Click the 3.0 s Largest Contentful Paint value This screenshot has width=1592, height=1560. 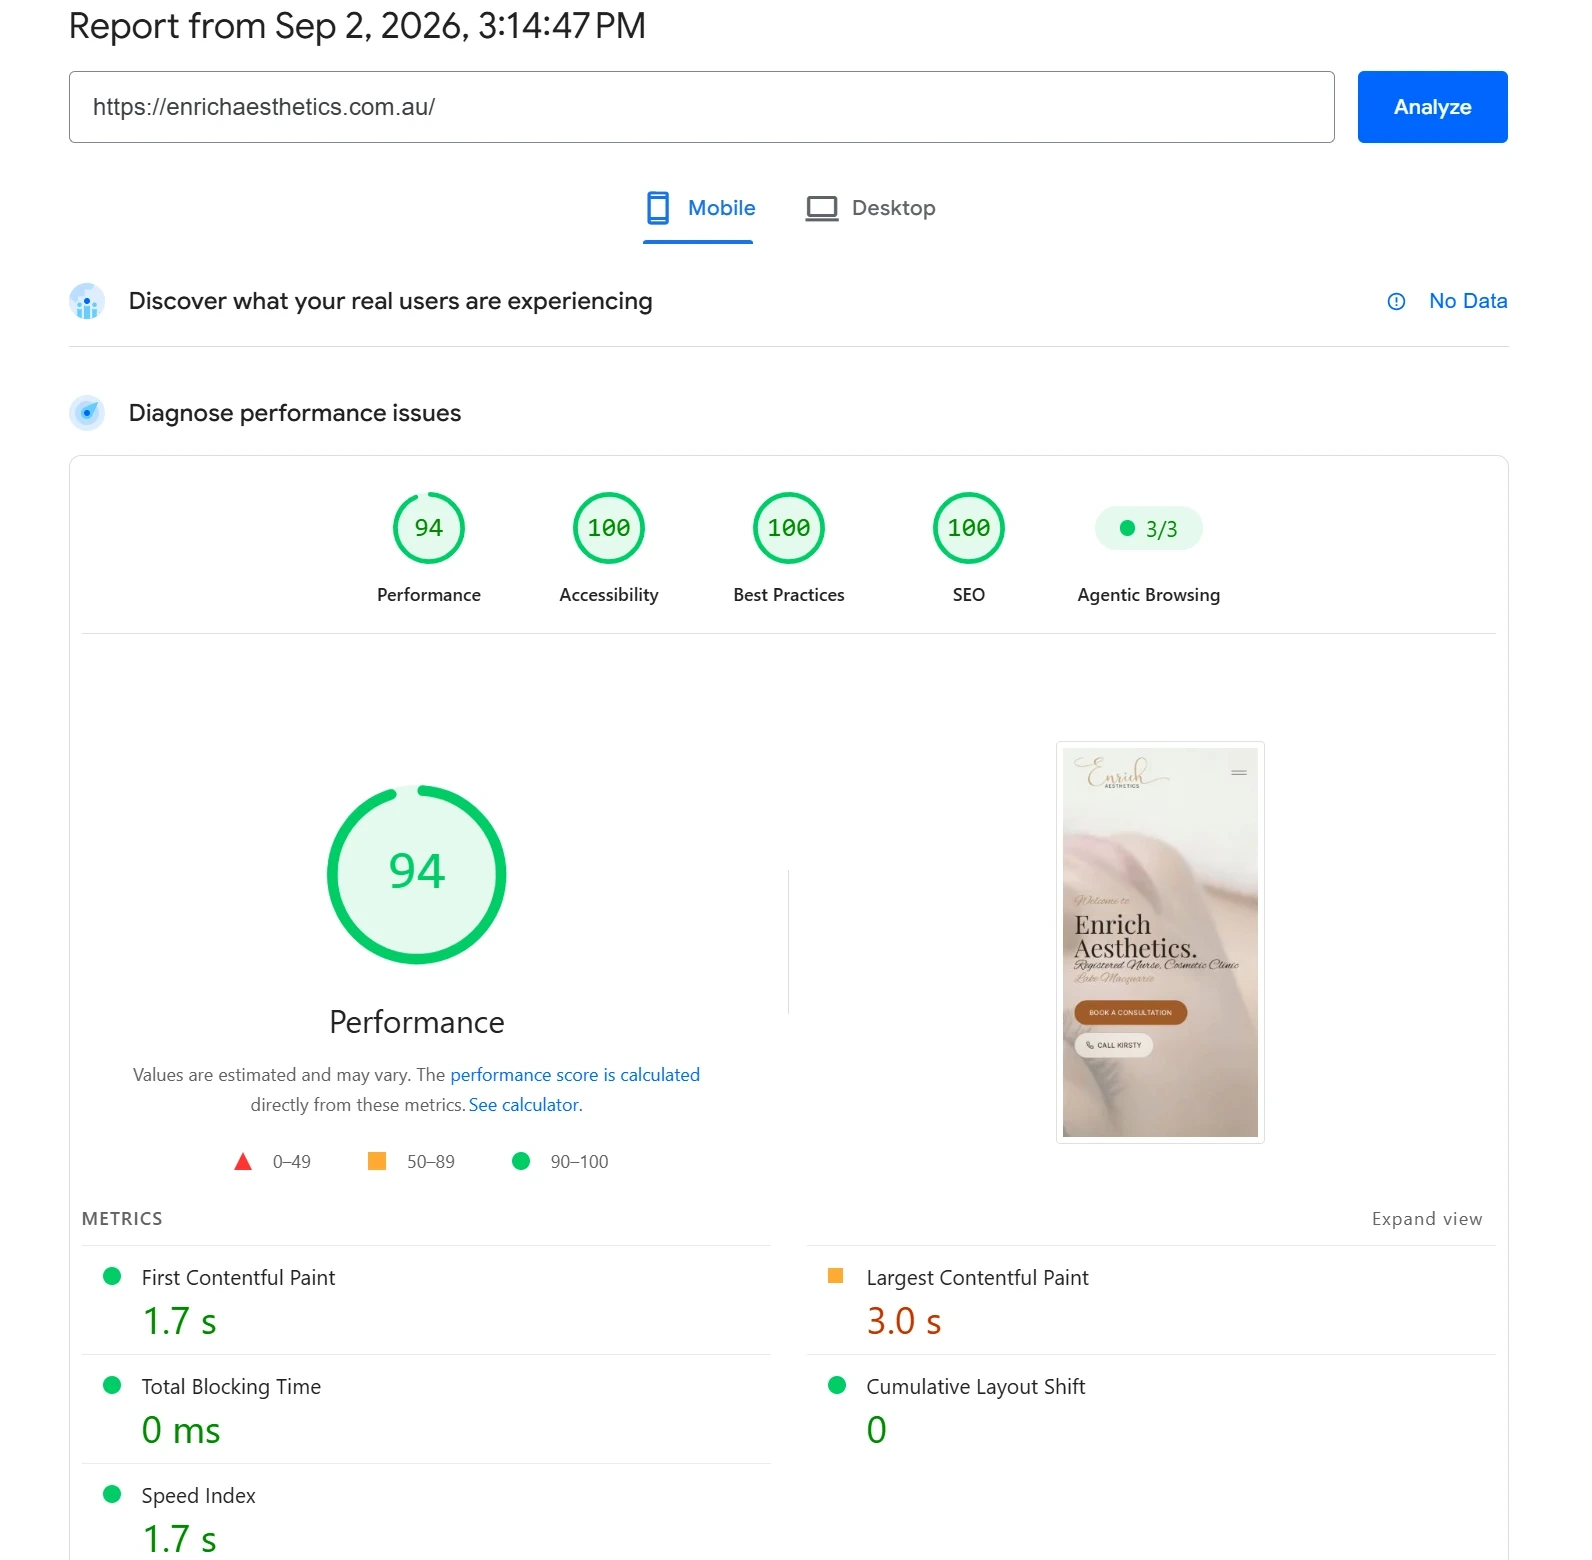click(904, 1321)
